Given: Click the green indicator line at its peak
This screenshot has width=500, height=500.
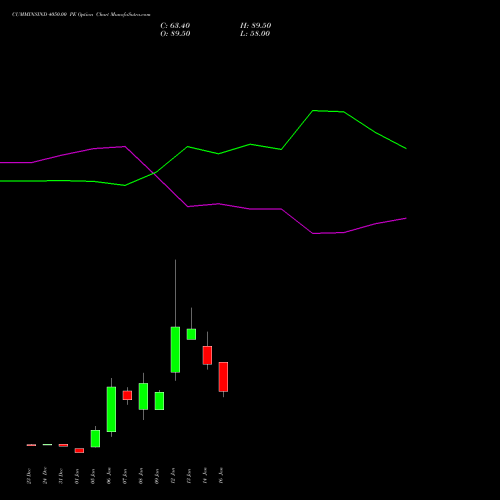Looking at the screenshot, I should (x=313, y=110).
